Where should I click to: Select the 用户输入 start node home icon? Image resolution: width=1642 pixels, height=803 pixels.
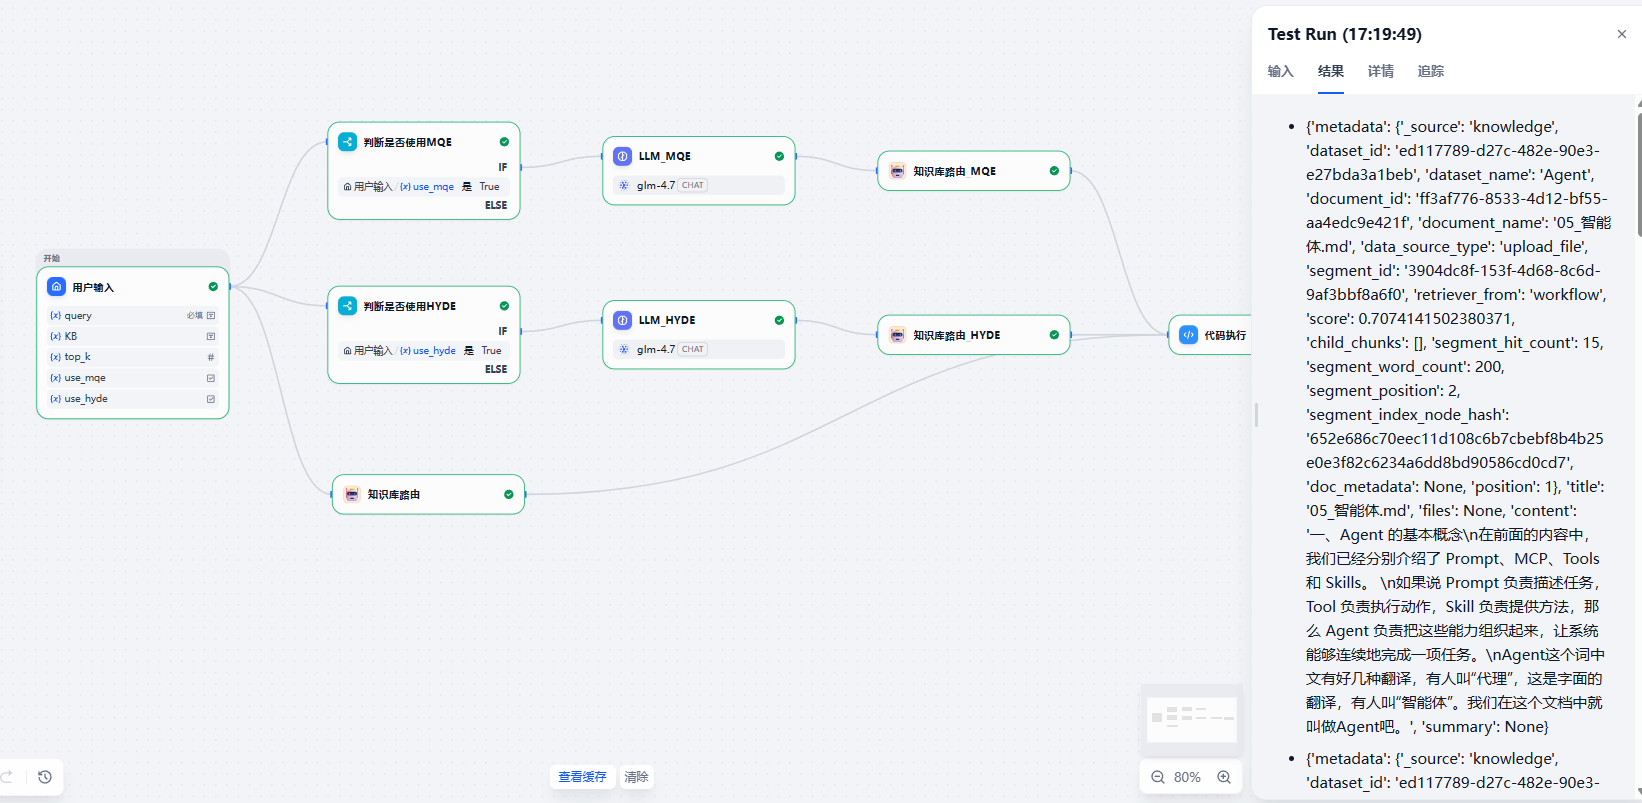[57, 287]
